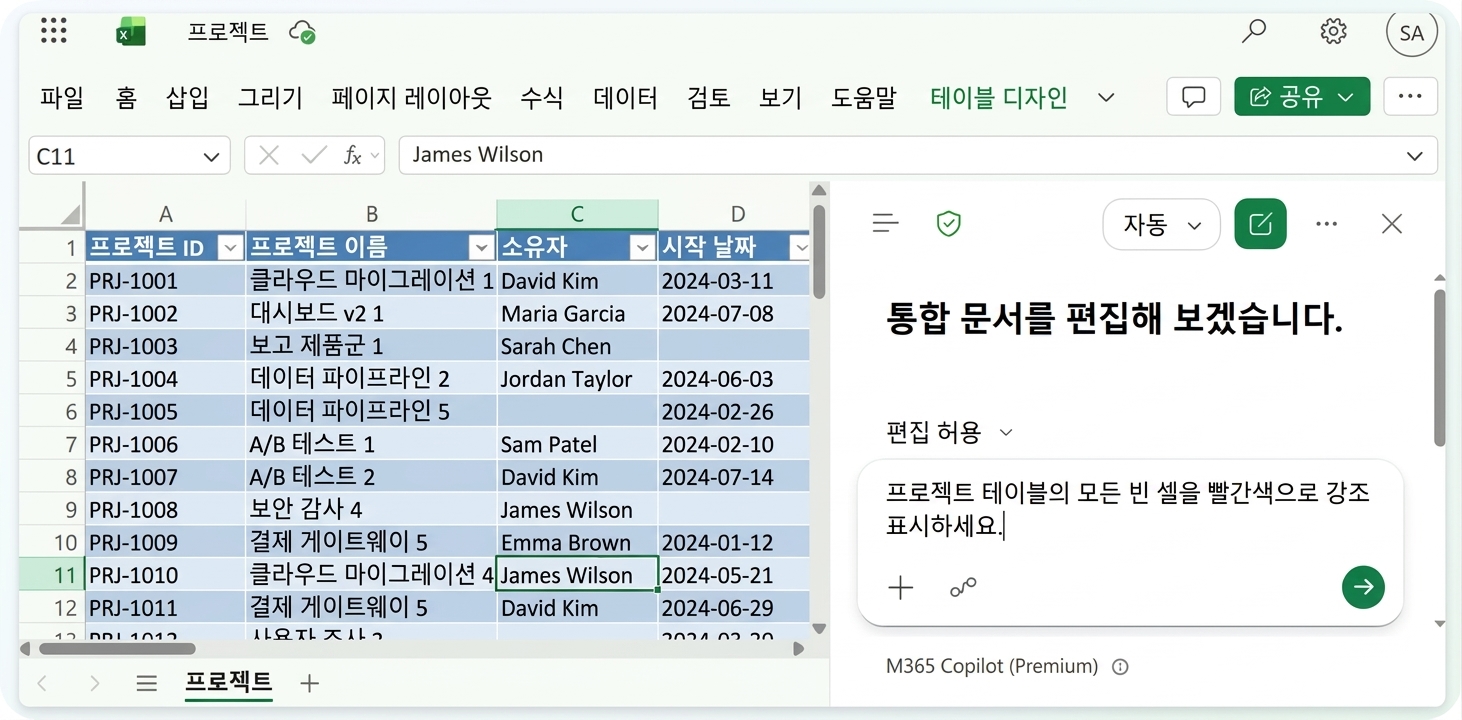Open the 자동 mode dropdown
Viewport: 1462px width, 720px height.
point(1161,224)
